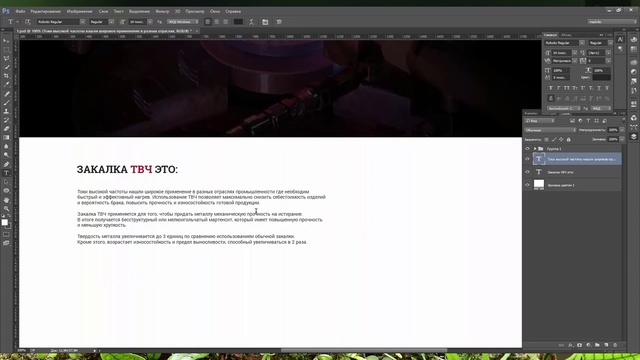
Task: Click the layer fill value field
Action: coord(613,140)
